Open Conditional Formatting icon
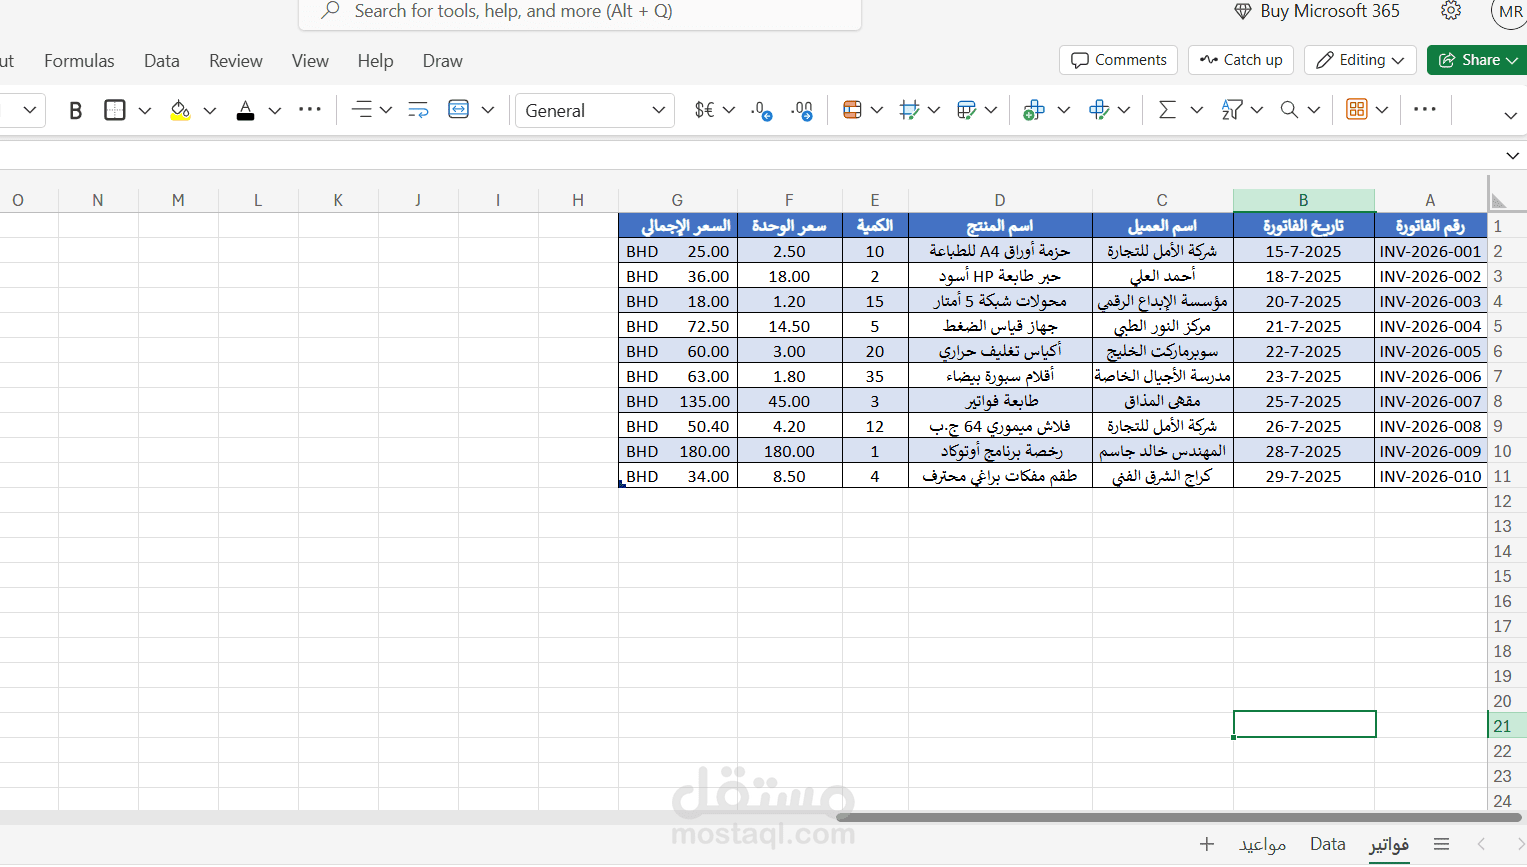The image size is (1527, 867). 852,110
